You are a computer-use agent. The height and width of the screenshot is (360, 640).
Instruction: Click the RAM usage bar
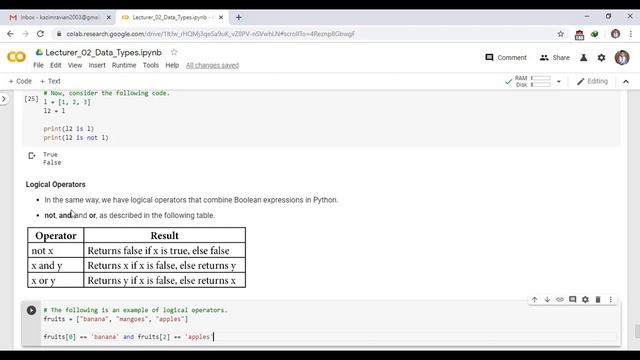pyautogui.click(x=541, y=78)
